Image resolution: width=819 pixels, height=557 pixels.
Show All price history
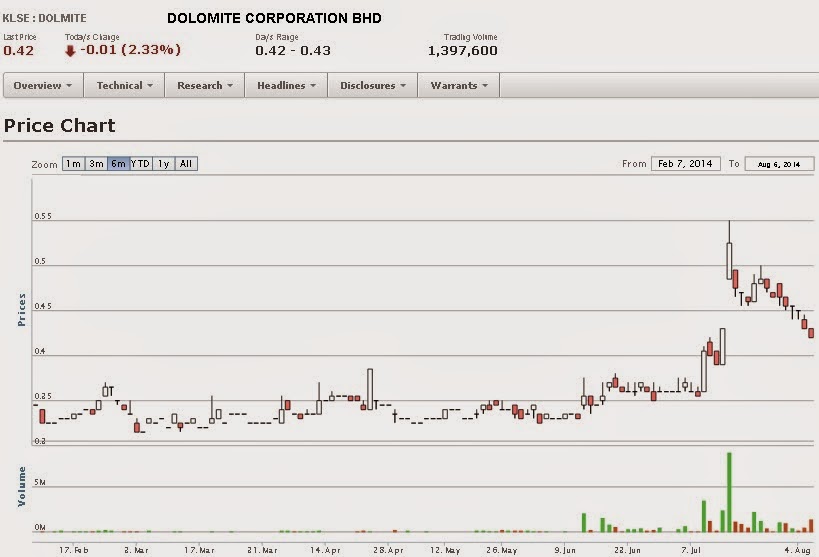tap(186, 164)
